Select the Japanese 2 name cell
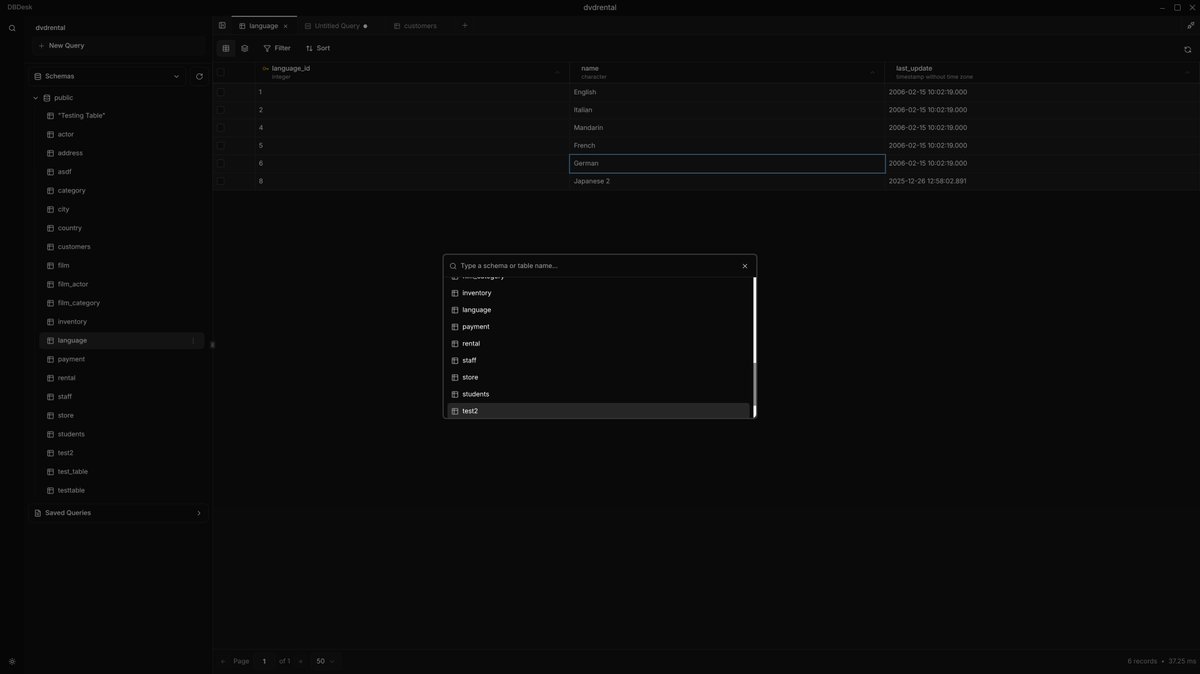The width and height of the screenshot is (1200, 674). [x=727, y=181]
